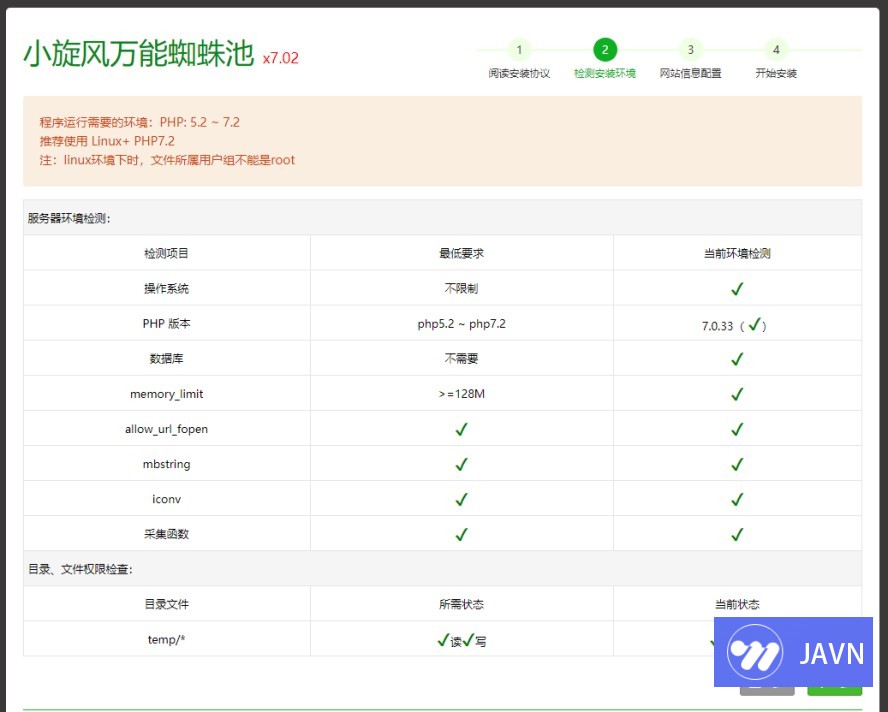
Task: Click the 操作系统 row label
Action: point(166,289)
